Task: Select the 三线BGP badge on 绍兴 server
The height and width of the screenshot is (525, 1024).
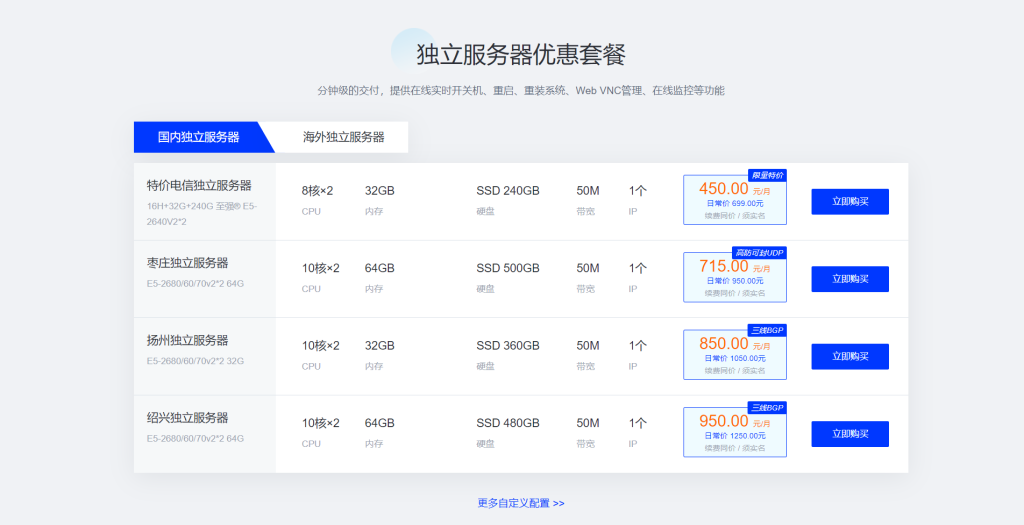Action: click(767, 408)
